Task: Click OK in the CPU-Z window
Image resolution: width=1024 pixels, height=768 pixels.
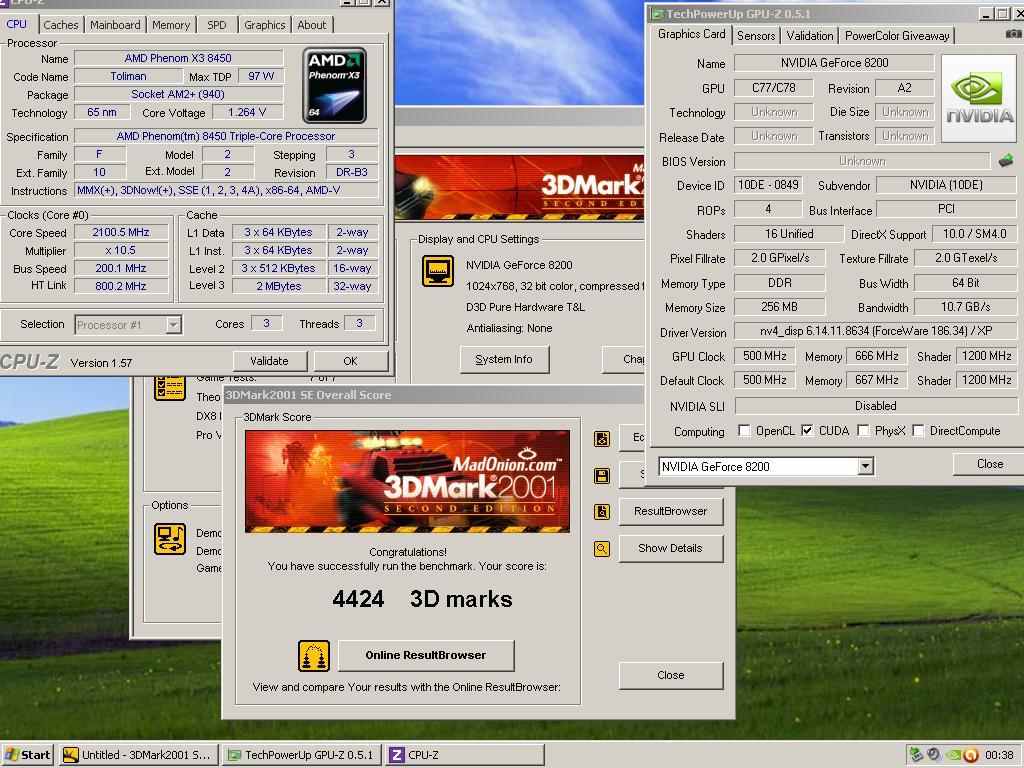Action: coord(350,361)
